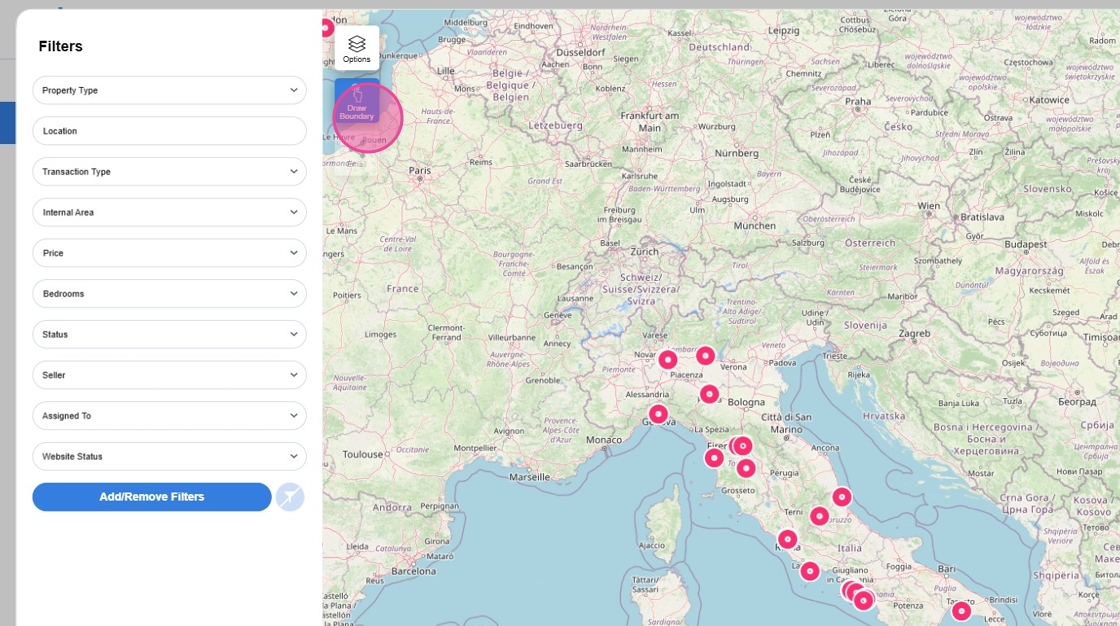Click the Add/Remove Filters button
1120x626 pixels.
click(151, 497)
